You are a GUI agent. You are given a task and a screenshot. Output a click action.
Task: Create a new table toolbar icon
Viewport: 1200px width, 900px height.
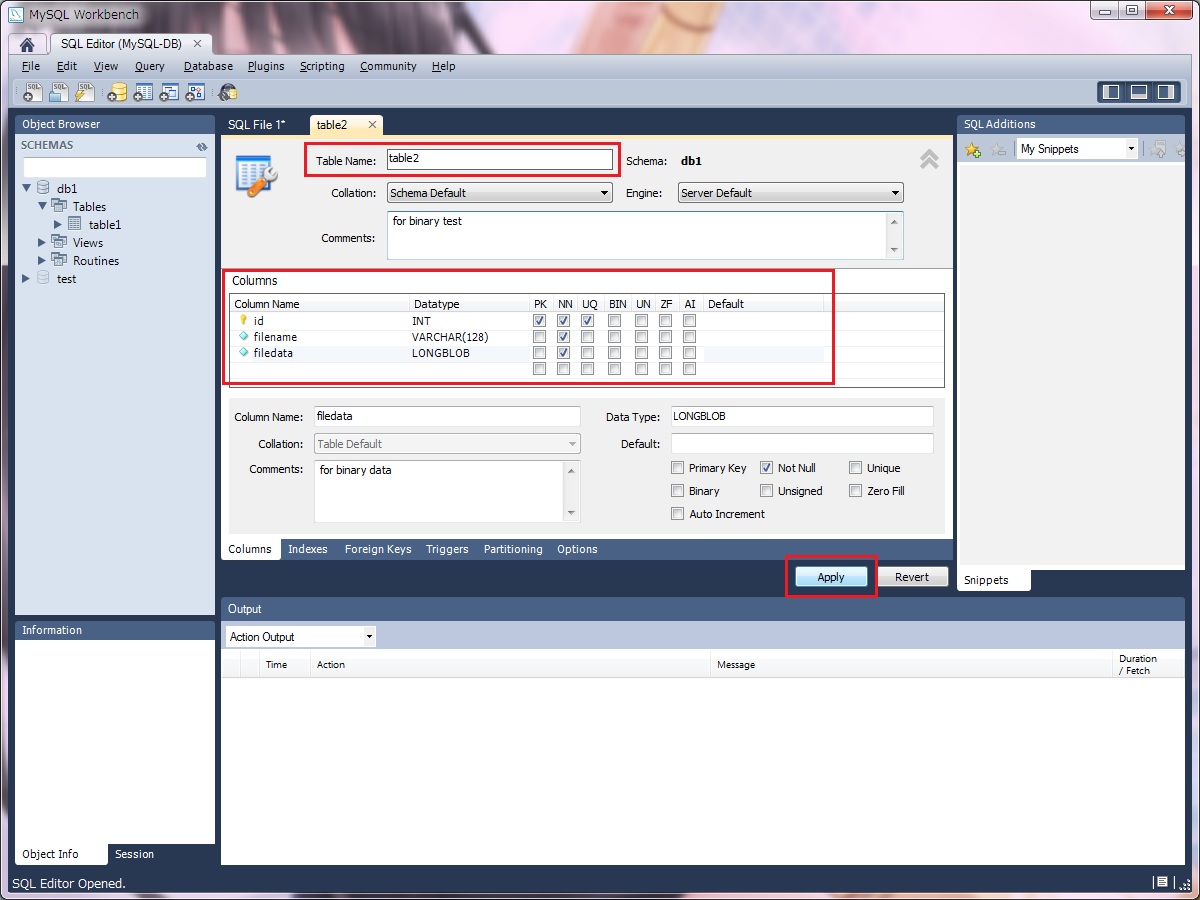point(143,93)
